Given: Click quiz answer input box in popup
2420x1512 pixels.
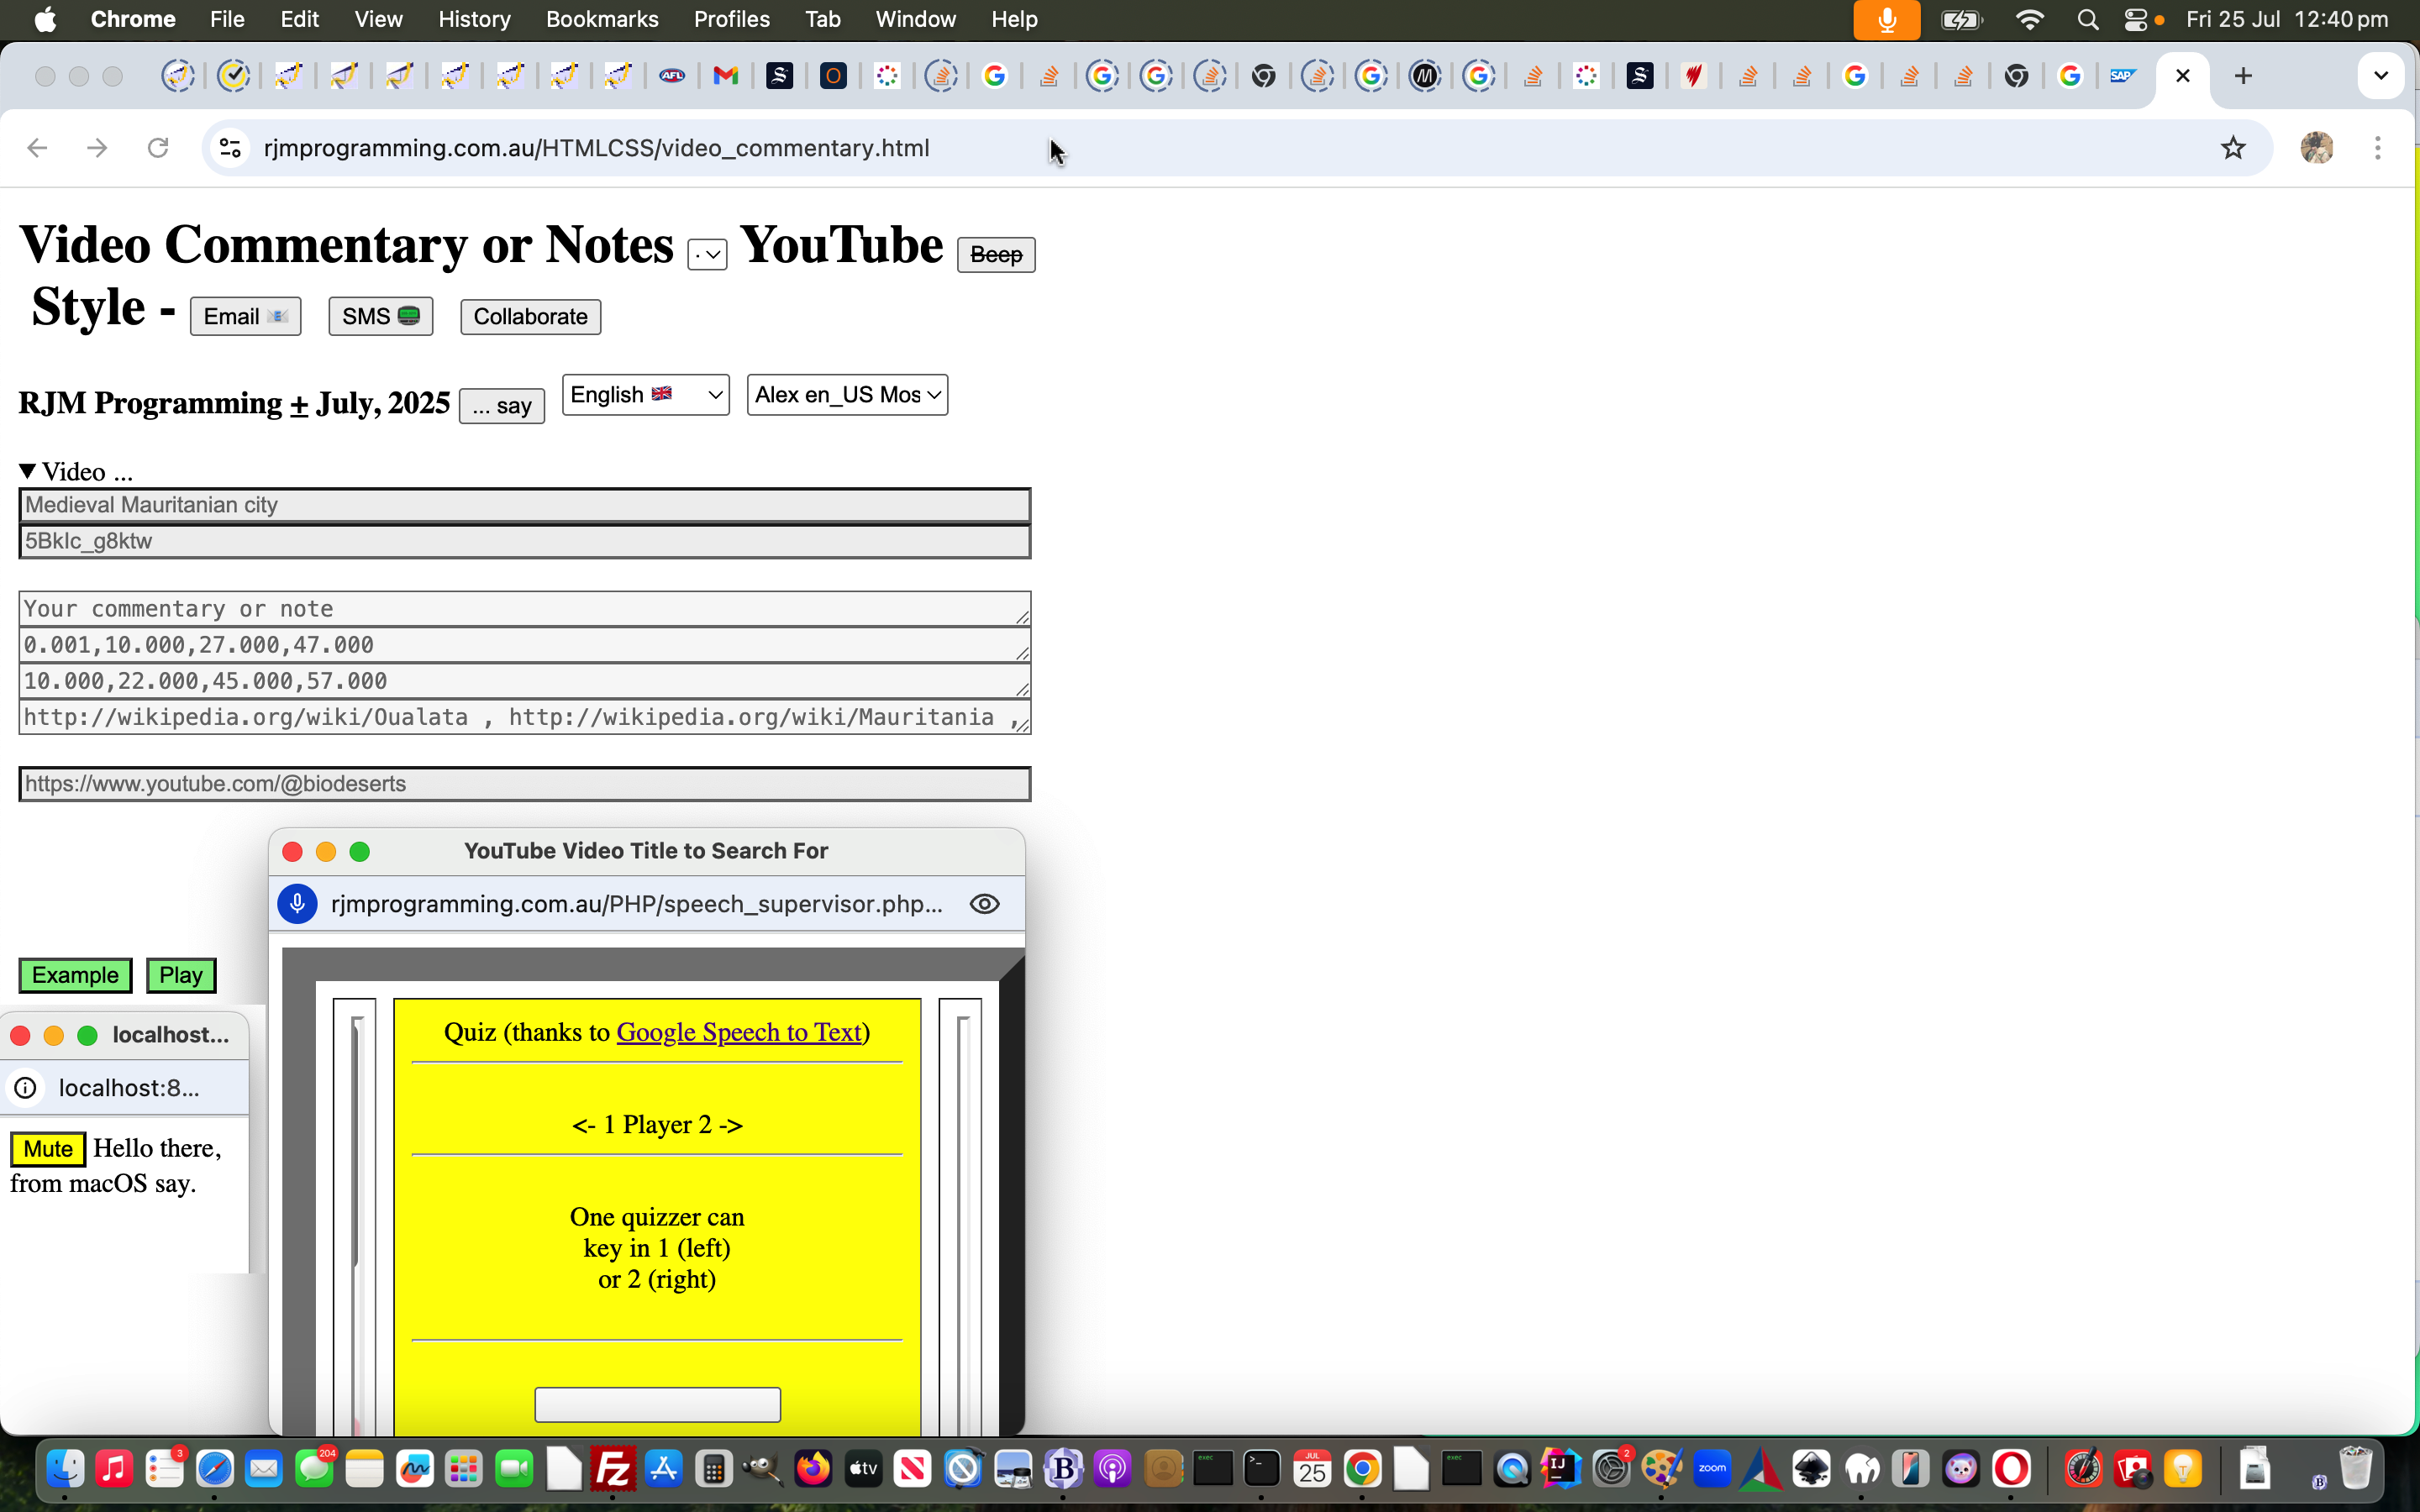Looking at the screenshot, I should pos(657,1404).
